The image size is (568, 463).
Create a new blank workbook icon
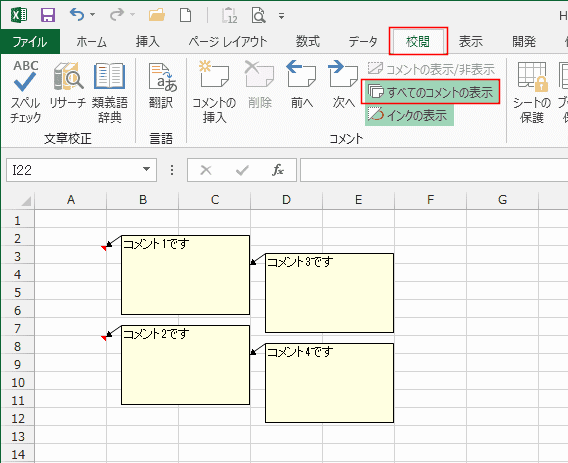click(185, 15)
